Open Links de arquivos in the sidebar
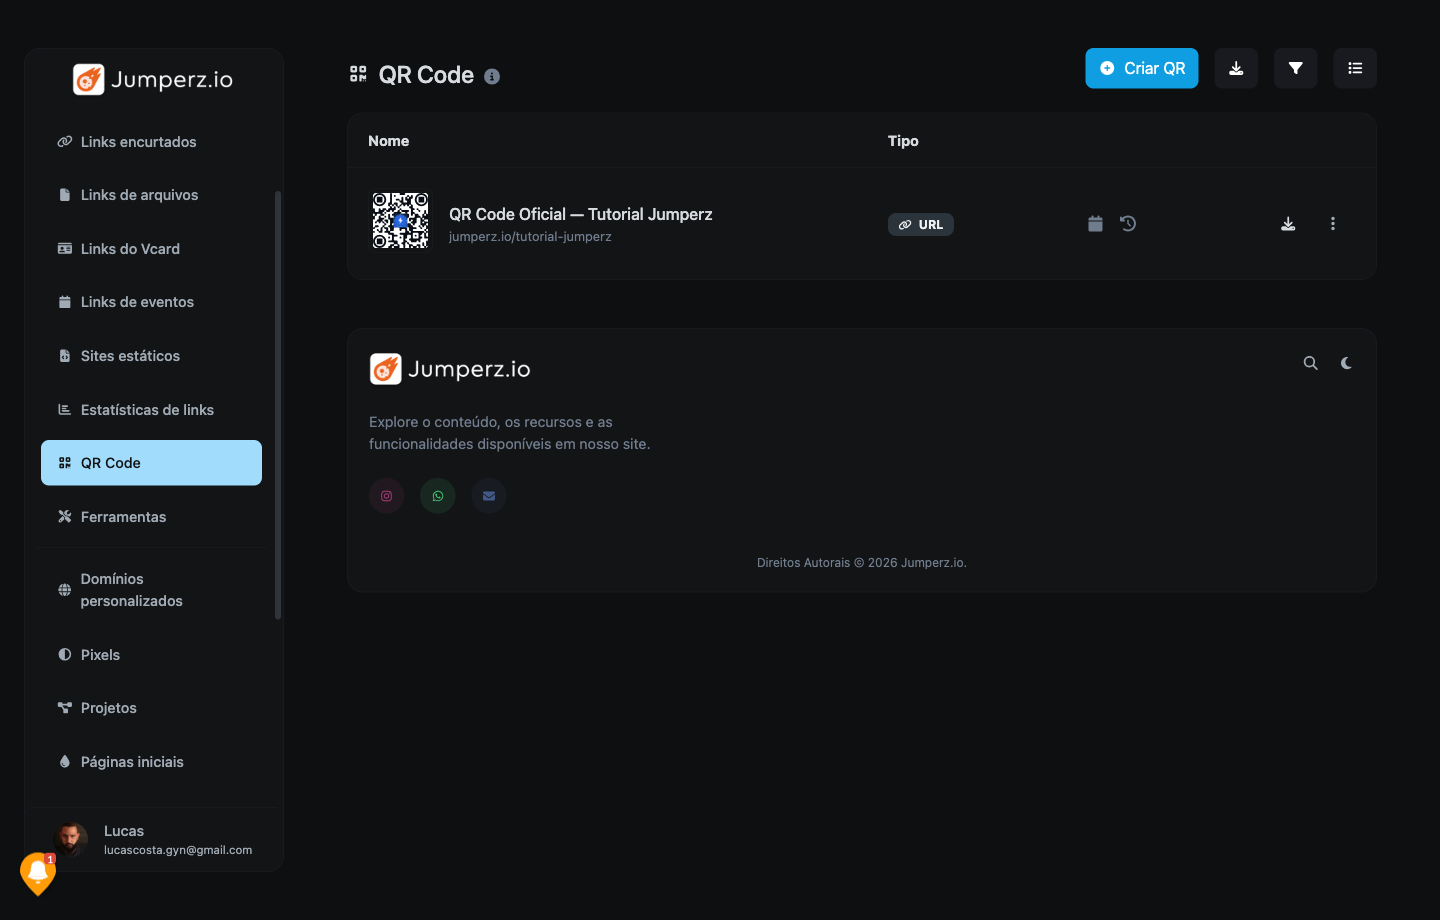 click(x=152, y=195)
